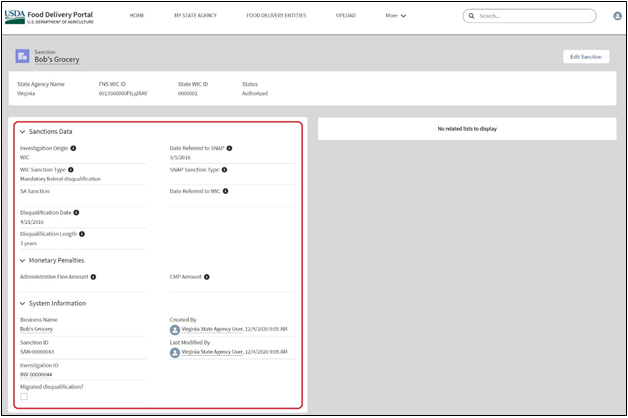The width and height of the screenshot is (628, 418).
Task: Click the Bob's Grocery record title
Action: pyautogui.click(x=57, y=59)
